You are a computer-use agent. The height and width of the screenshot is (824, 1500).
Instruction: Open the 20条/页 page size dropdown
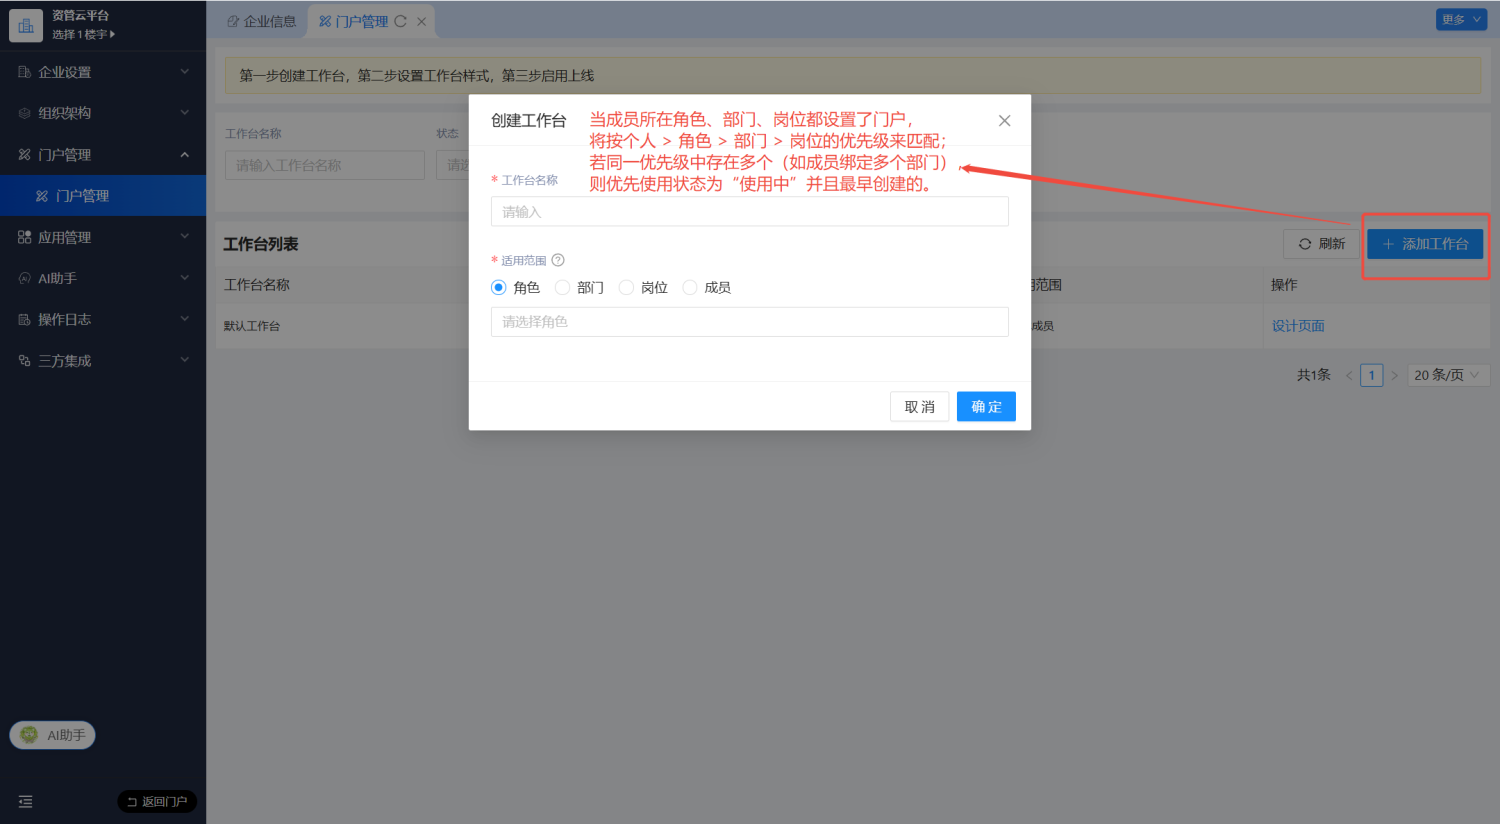[1449, 375]
